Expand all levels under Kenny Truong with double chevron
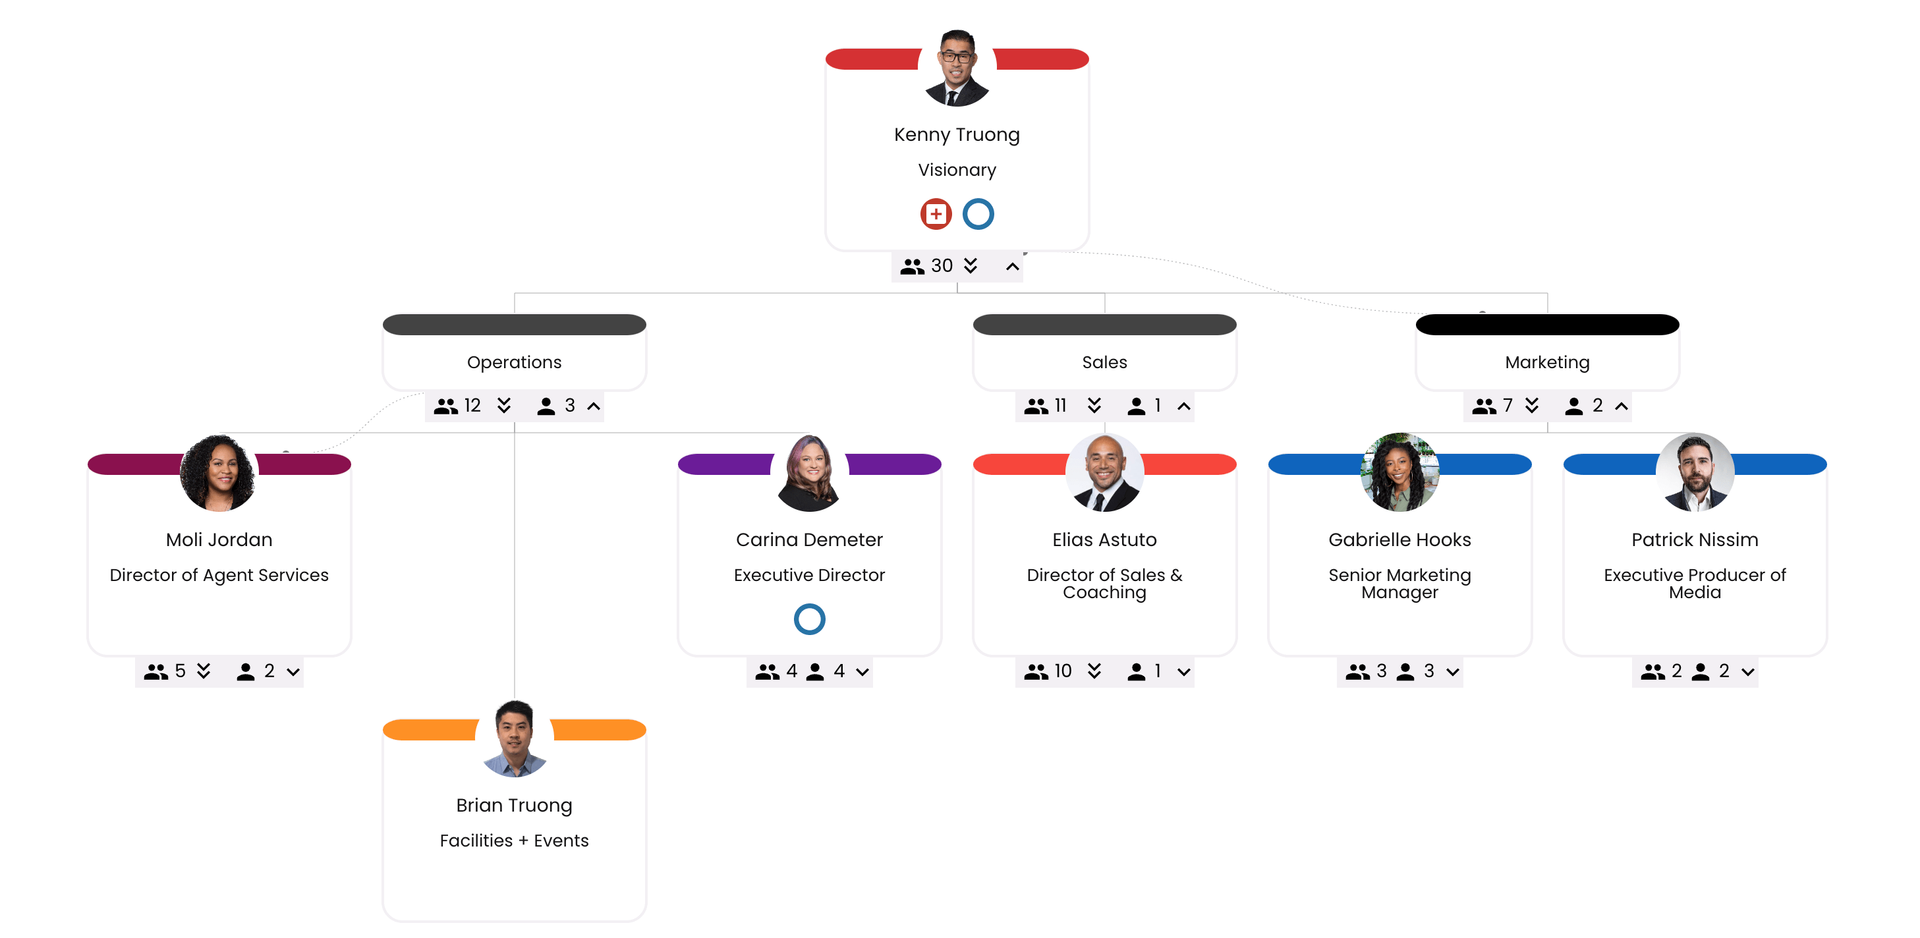 point(970,266)
